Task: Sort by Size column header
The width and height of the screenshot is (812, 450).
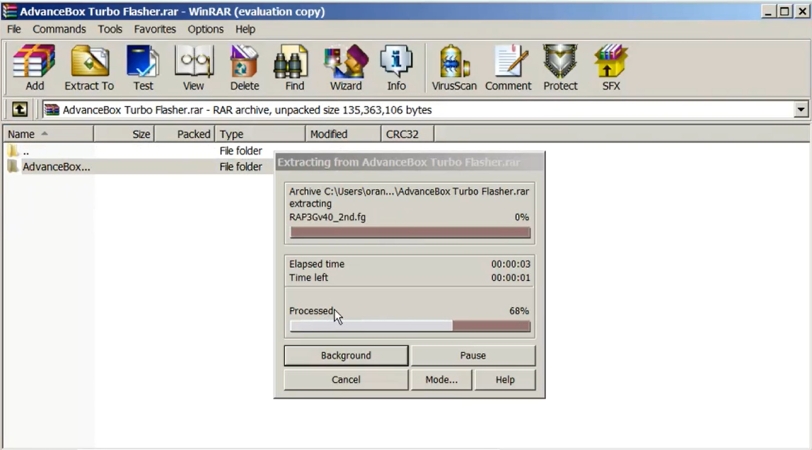Action: (124, 134)
